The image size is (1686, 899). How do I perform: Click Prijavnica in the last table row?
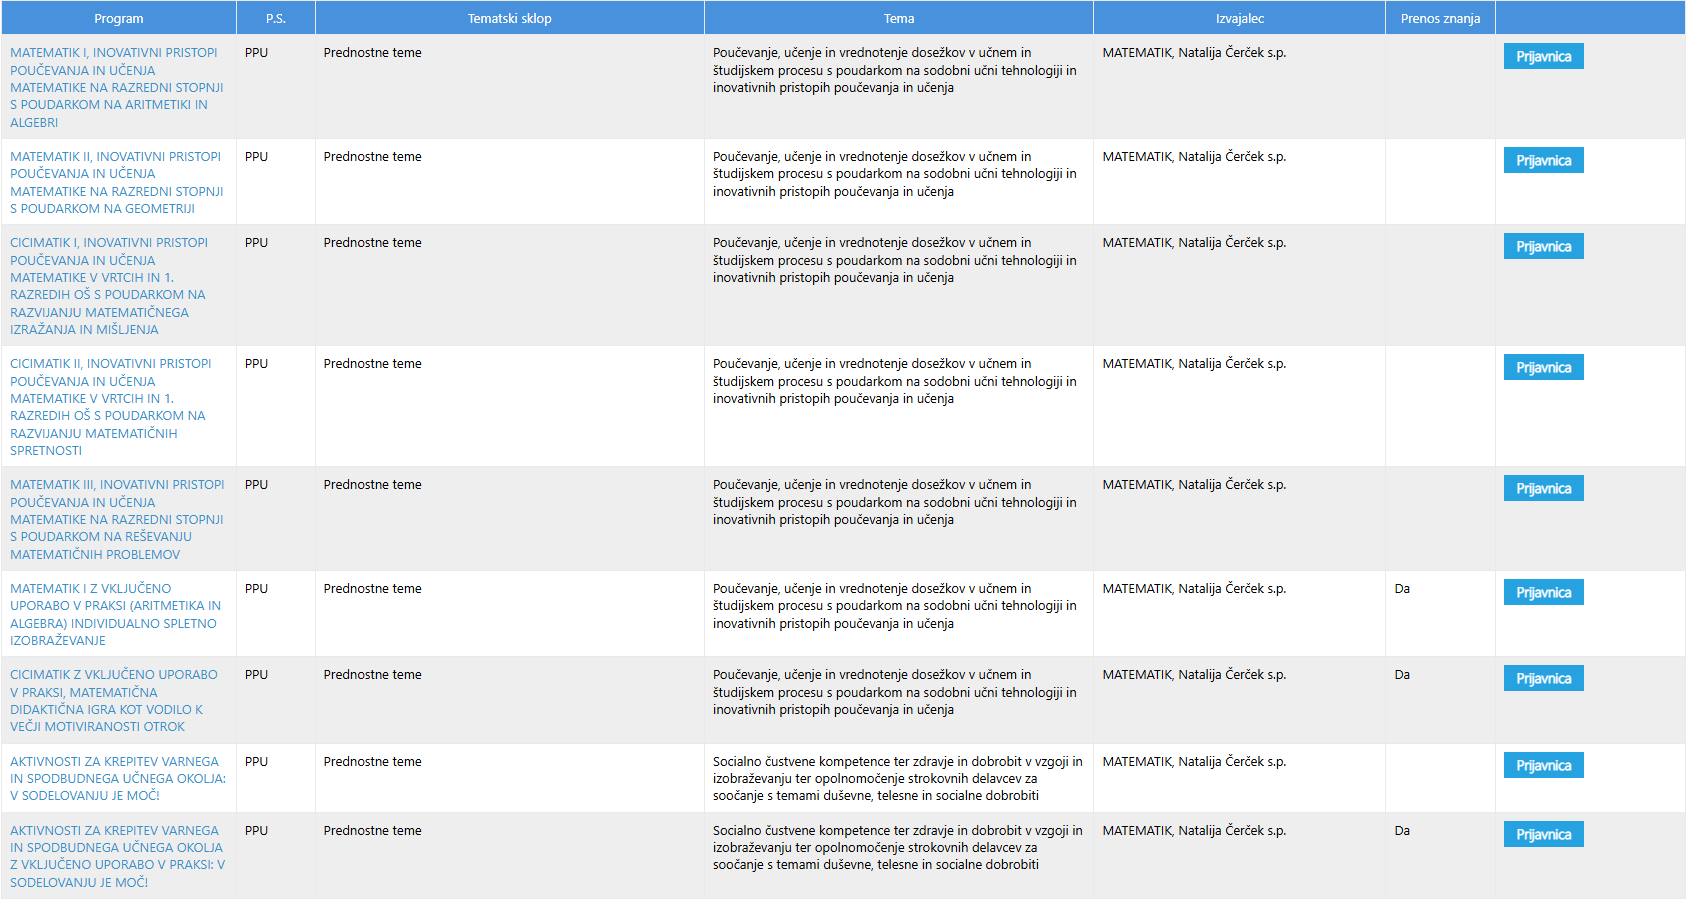click(1543, 834)
